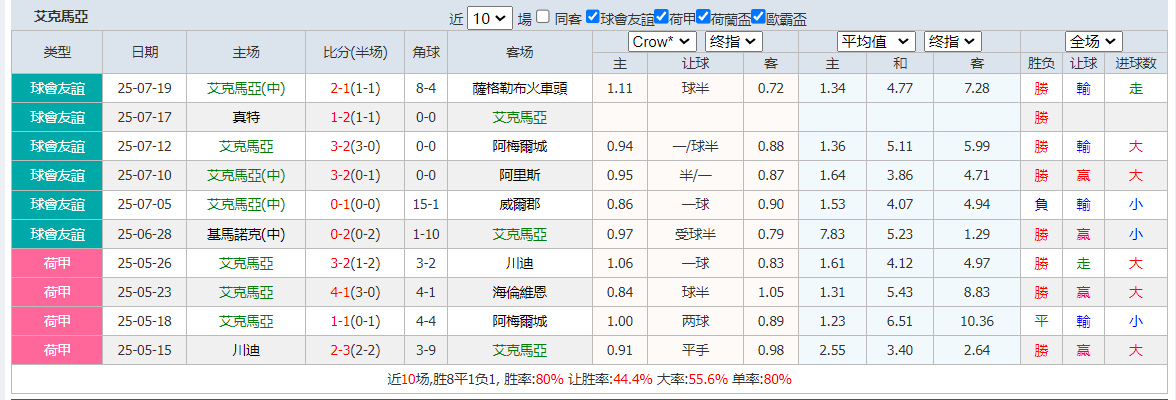This screenshot has width=1176, height=400.
Task: Open the 終指 dropdown beside 平均值
Action: click(953, 41)
